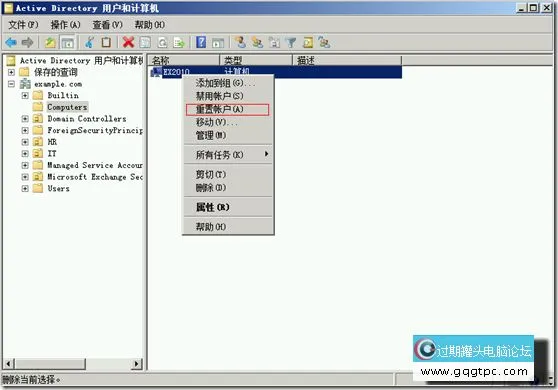Click the Create new group toolbar icon
This screenshot has width=558, height=390.
point(257,43)
